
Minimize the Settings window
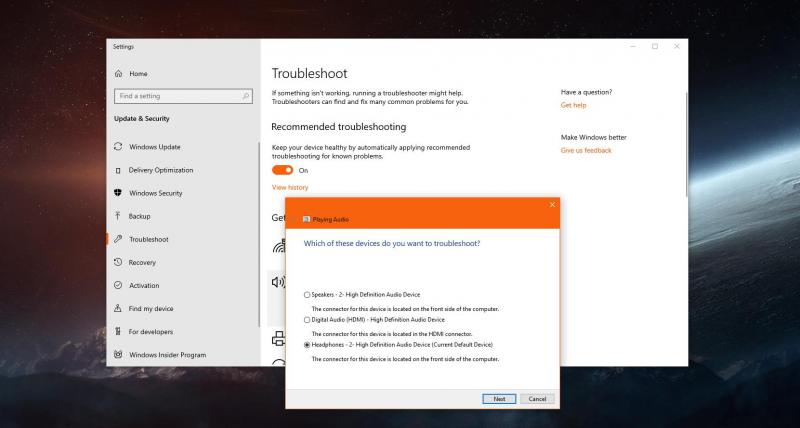[x=633, y=46]
